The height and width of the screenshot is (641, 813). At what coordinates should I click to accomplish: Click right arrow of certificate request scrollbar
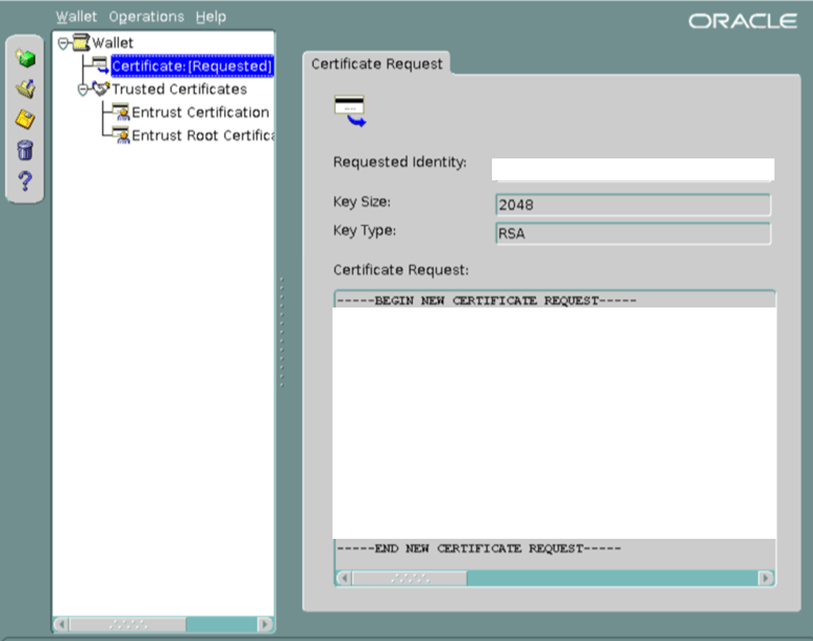coord(766,578)
